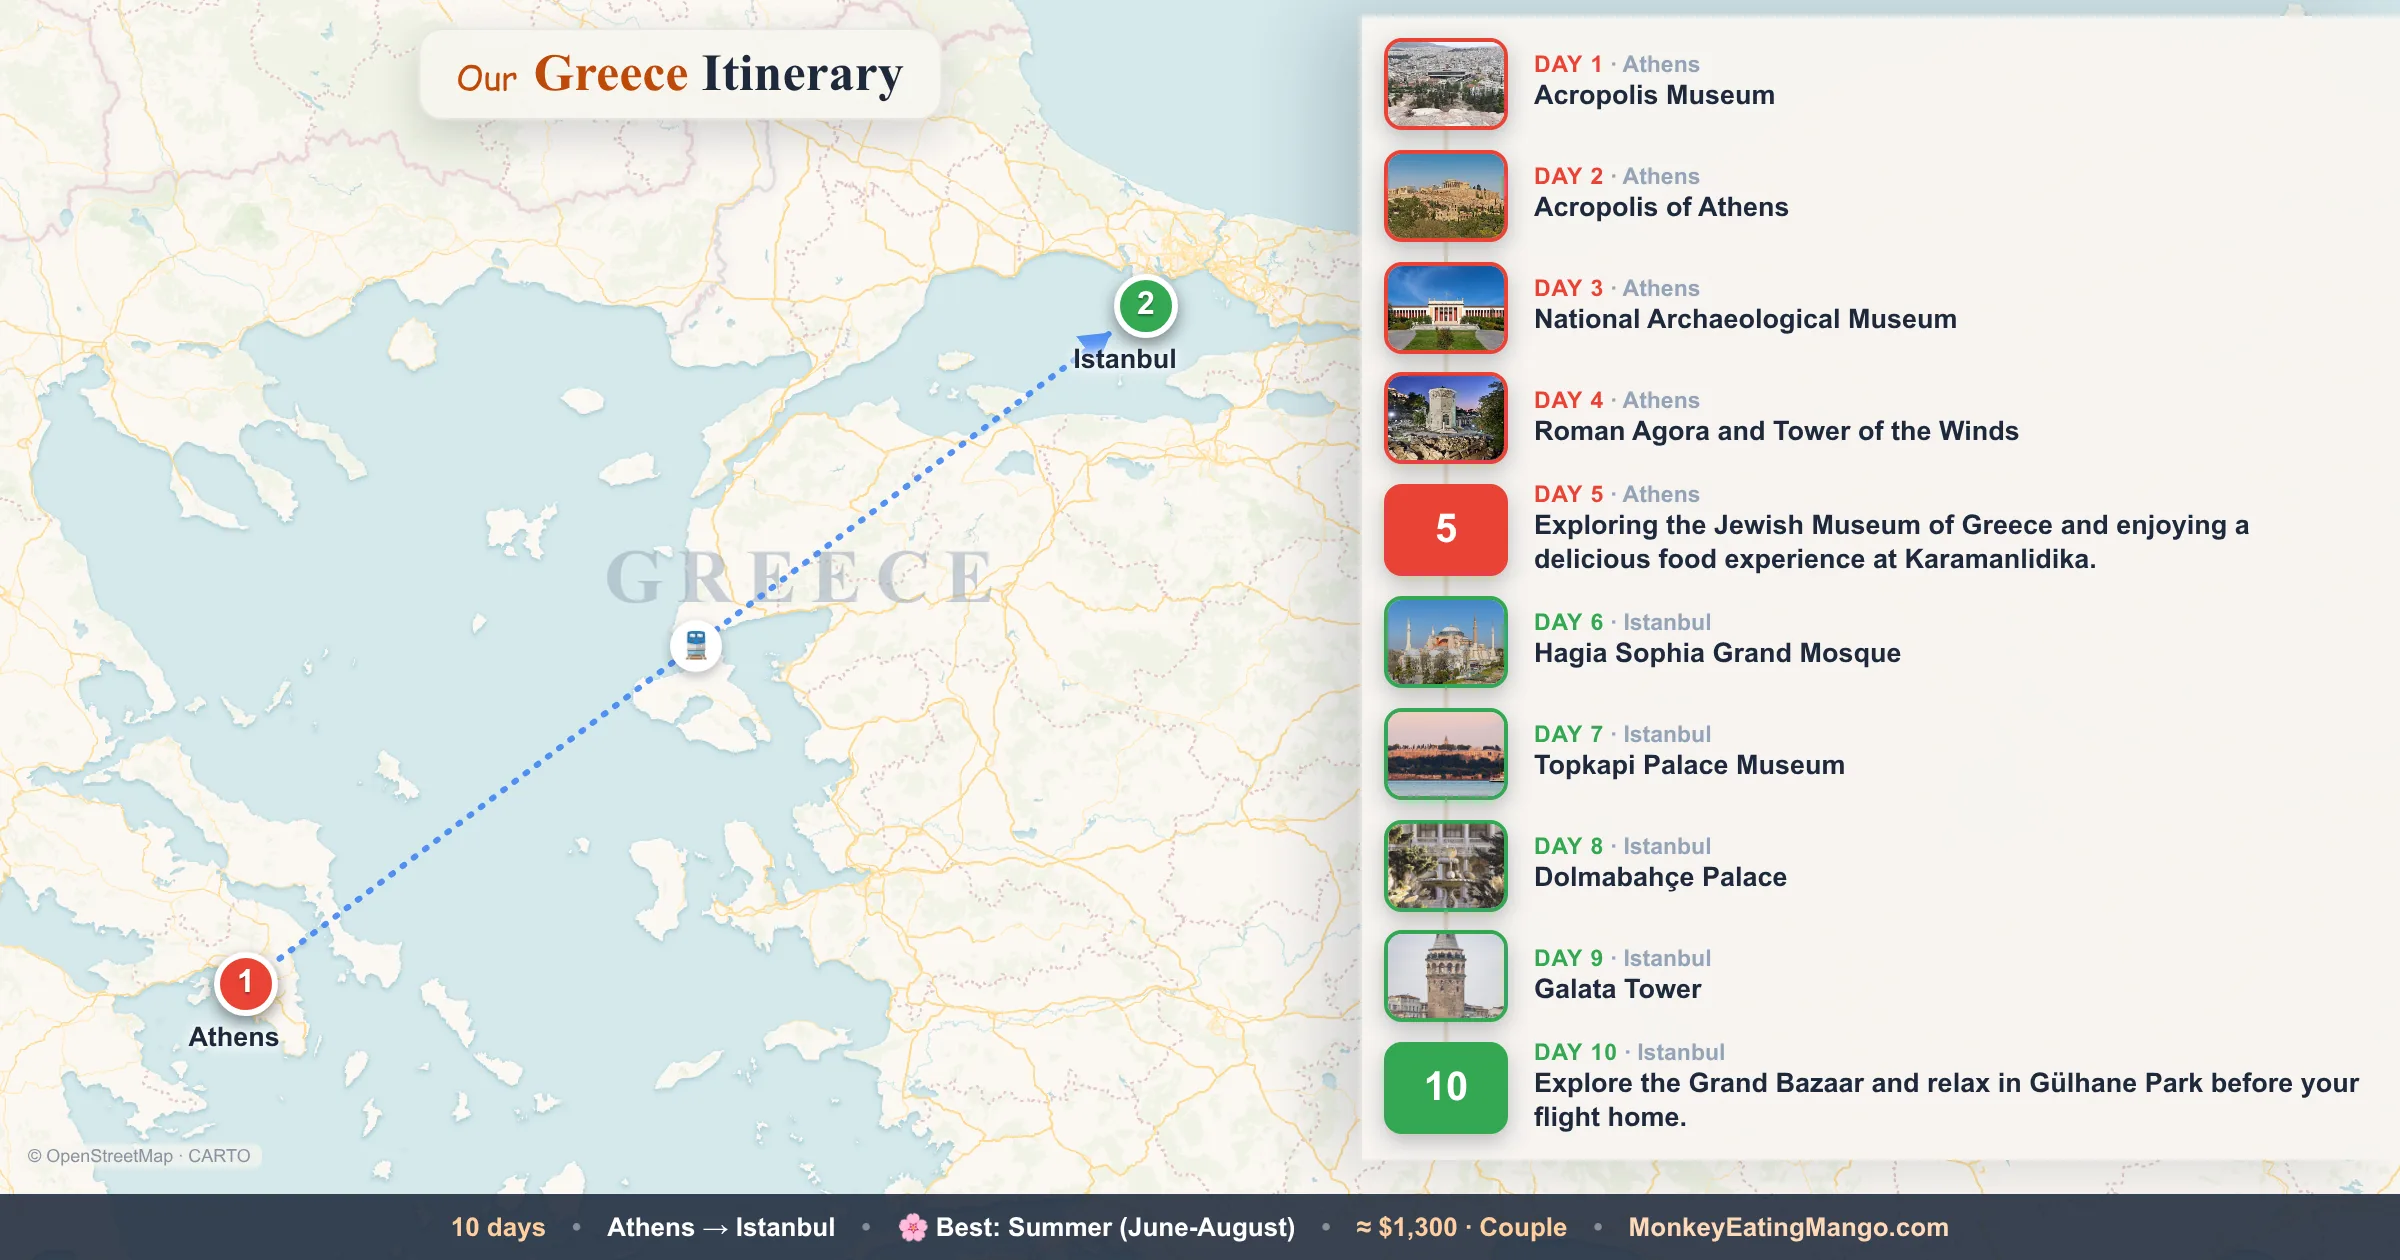The image size is (2400, 1260).
Task: Click the MonkeyEatingMango.com link
Action: (x=1788, y=1227)
